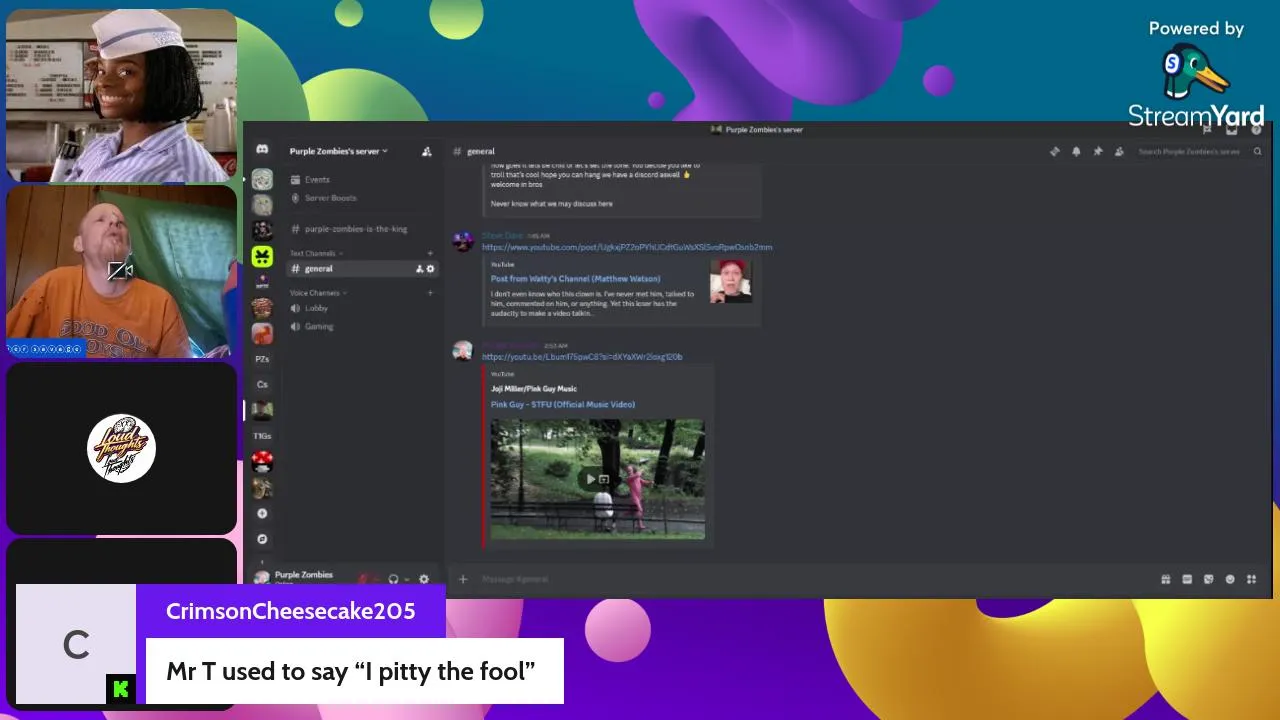Viewport: 1280px width, 720px height.
Task: Collapse the Voice Channels category
Action: coord(318,293)
